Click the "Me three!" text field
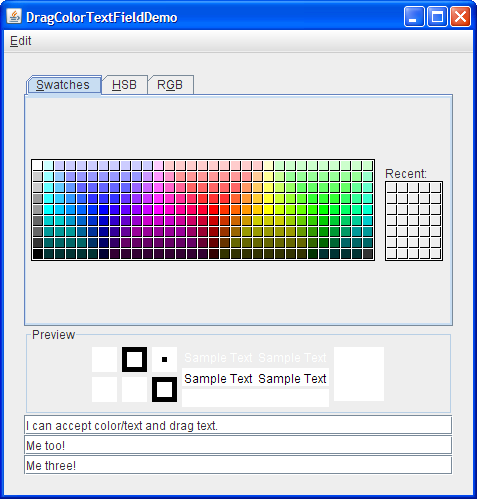The image size is (477, 499). click(x=238, y=465)
